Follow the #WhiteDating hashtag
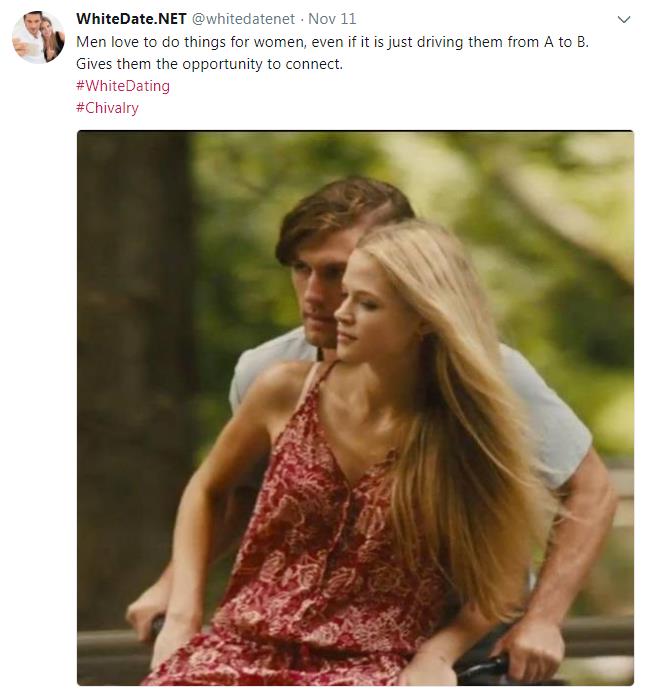 point(123,86)
